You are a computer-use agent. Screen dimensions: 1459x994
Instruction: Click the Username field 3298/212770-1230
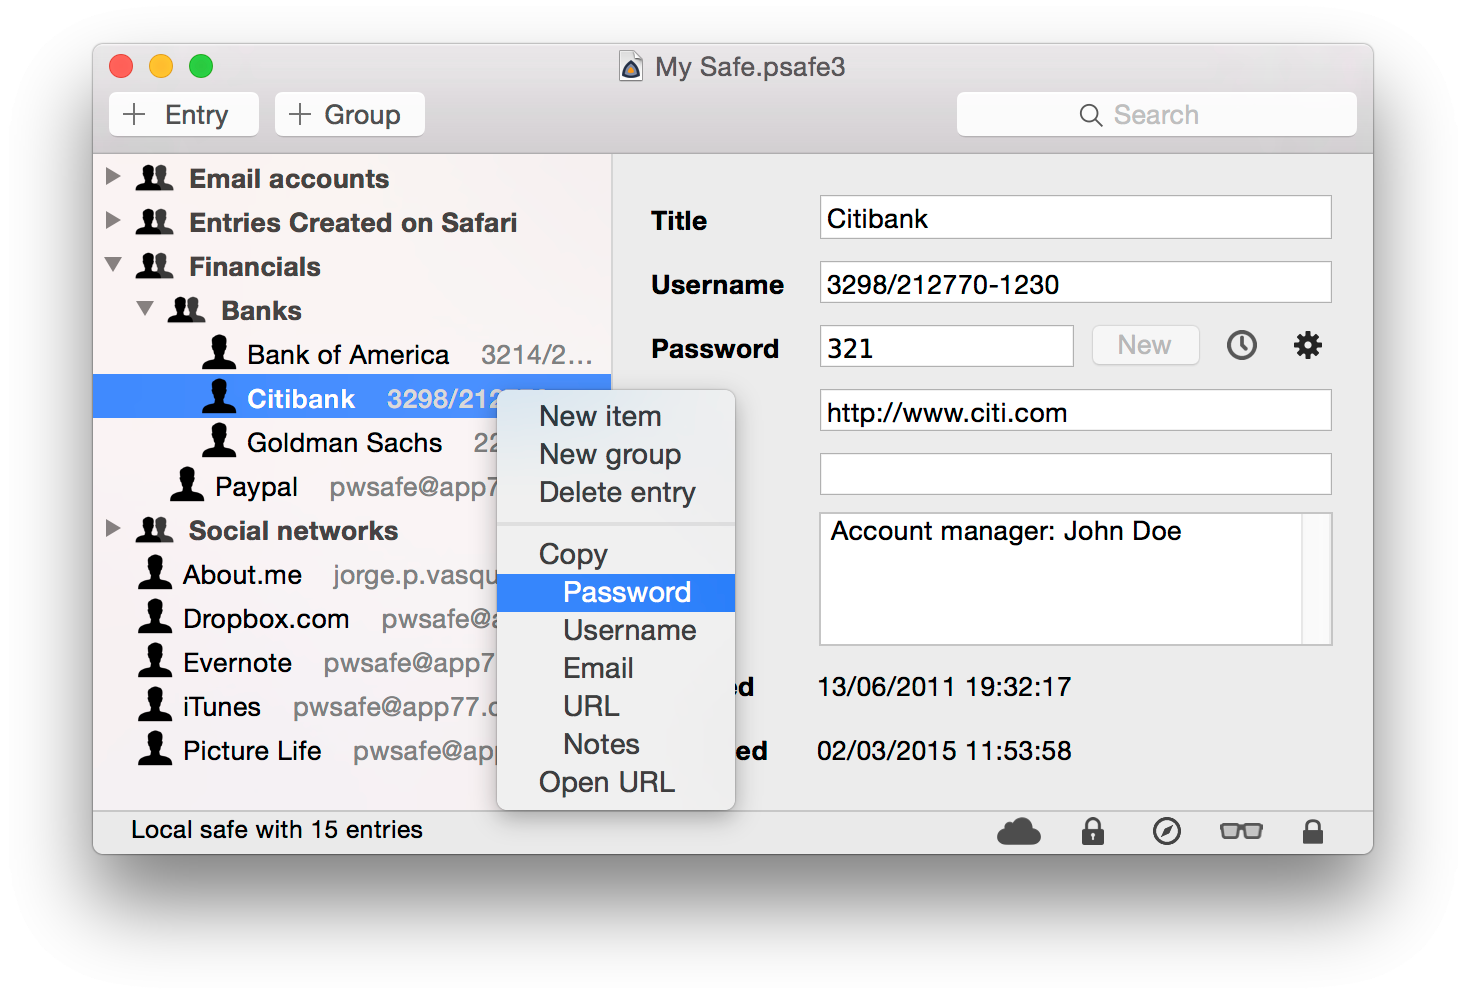coord(1076,282)
